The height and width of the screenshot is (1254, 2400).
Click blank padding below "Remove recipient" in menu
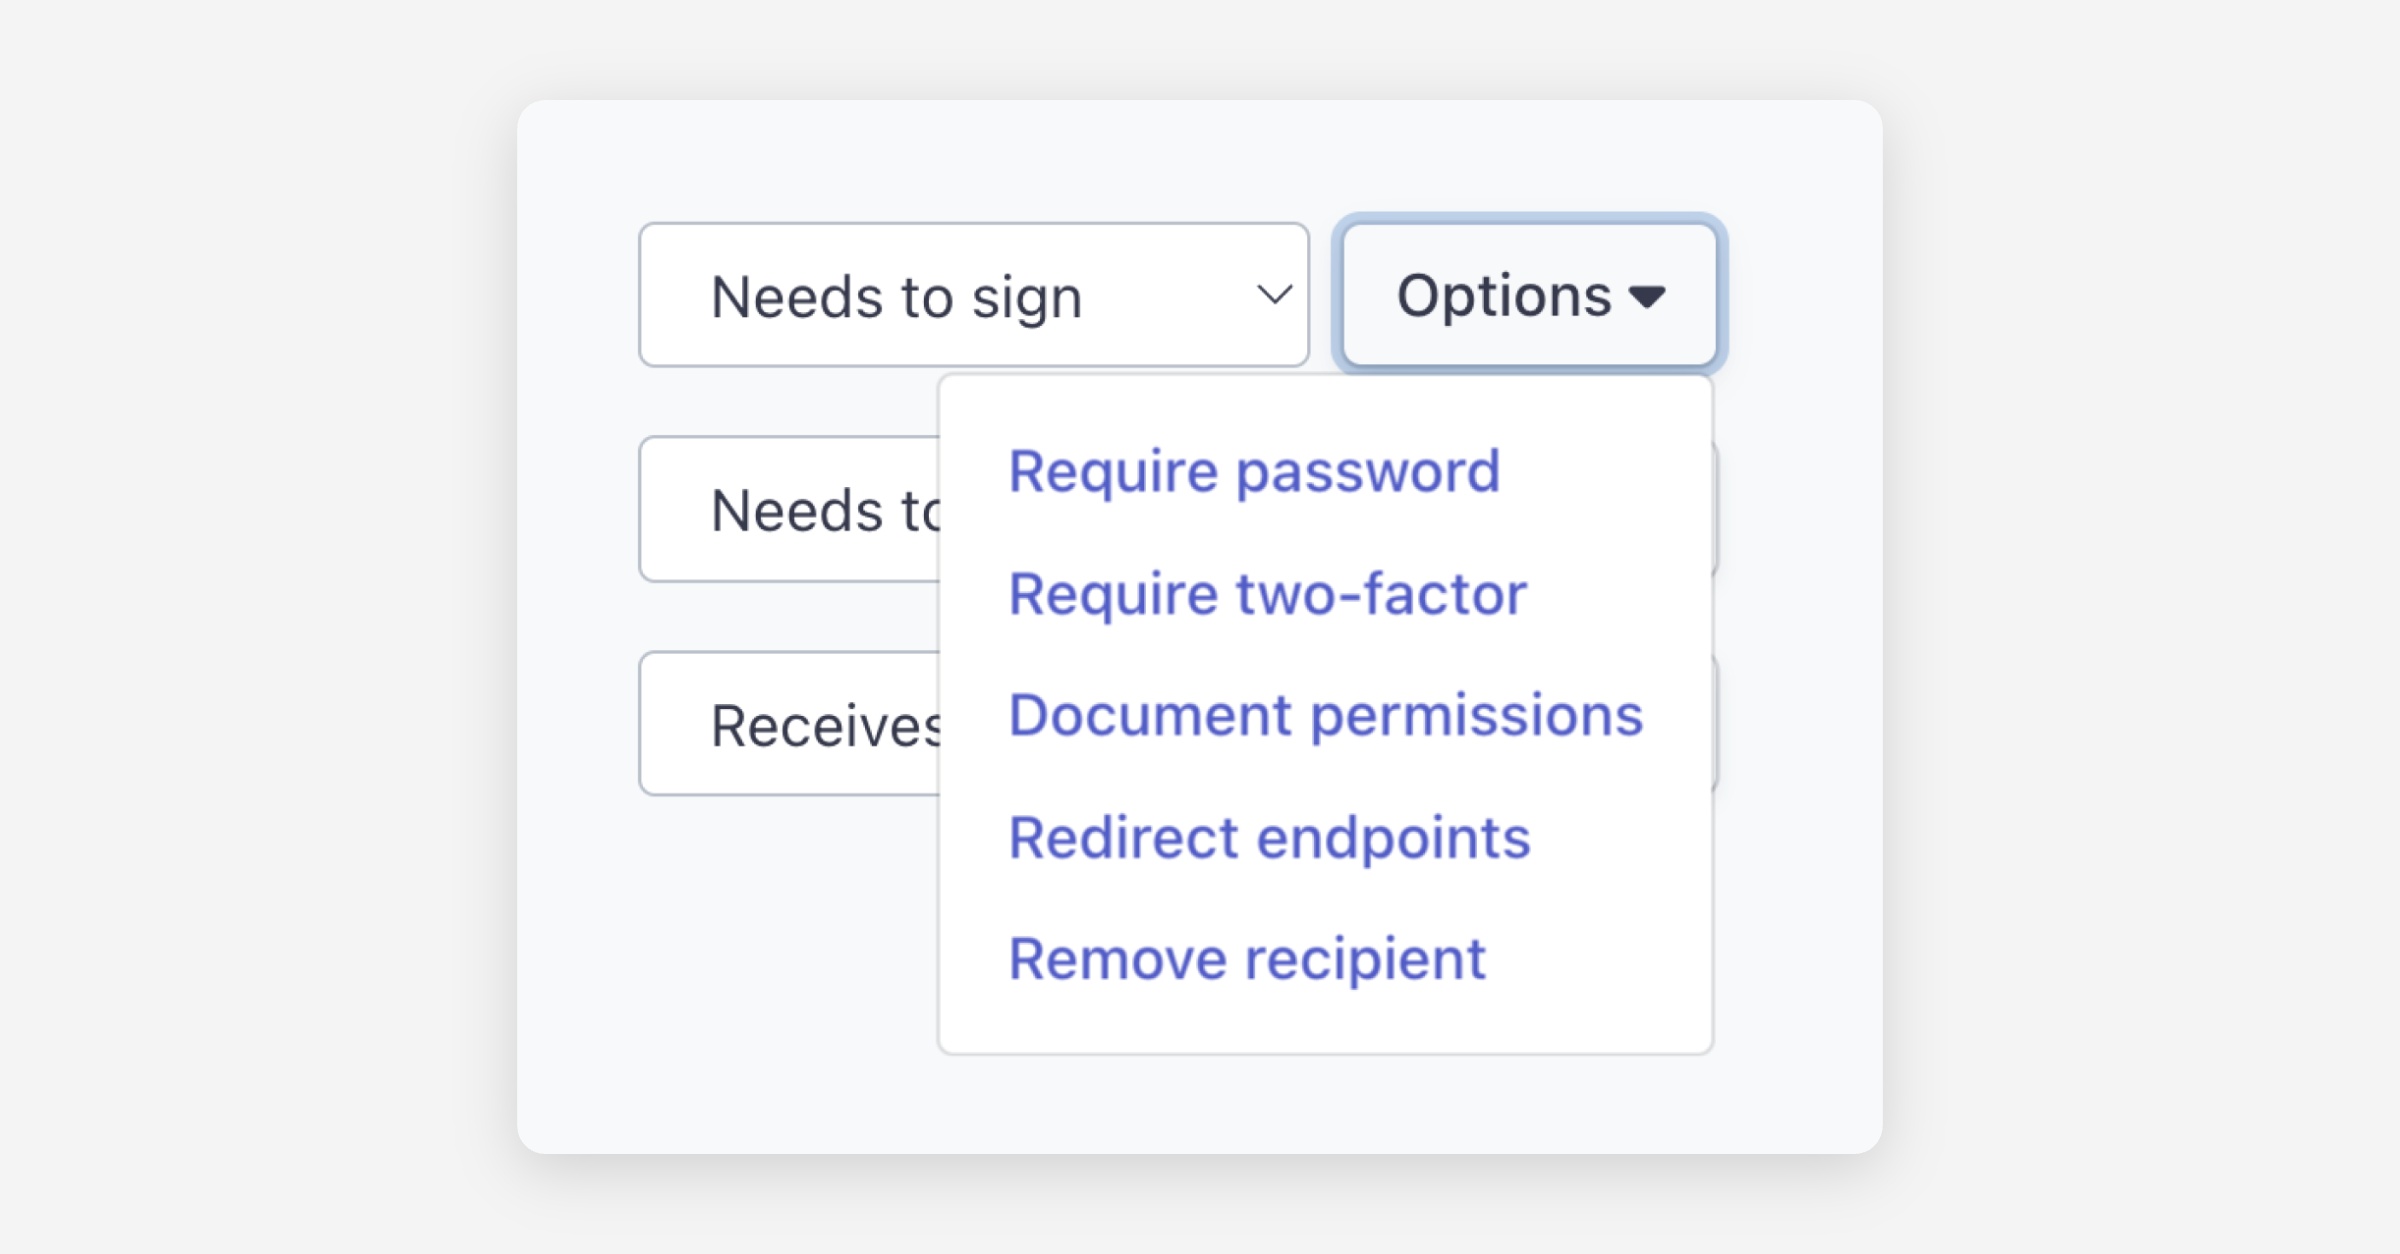[1325, 1025]
